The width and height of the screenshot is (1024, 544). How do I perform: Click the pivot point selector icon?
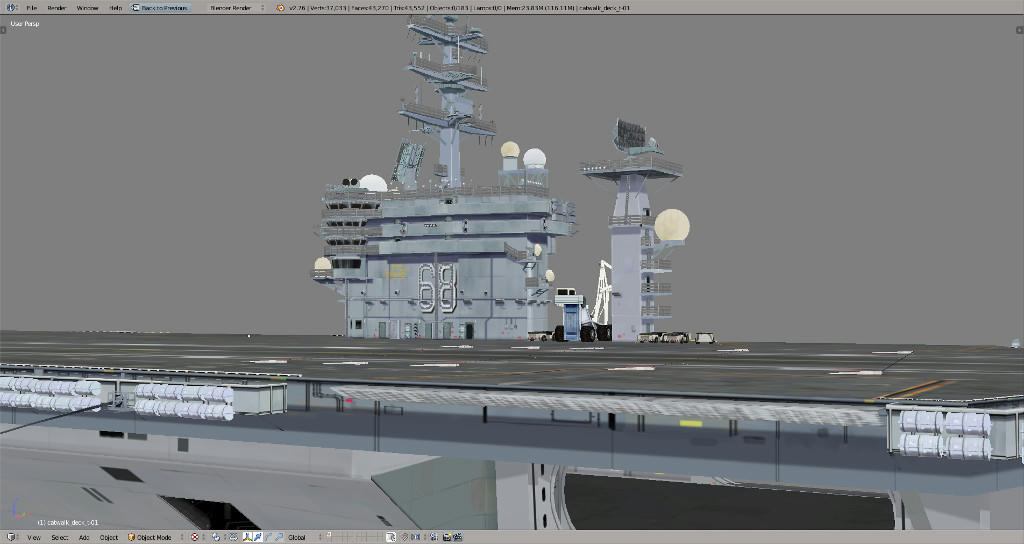pos(216,537)
